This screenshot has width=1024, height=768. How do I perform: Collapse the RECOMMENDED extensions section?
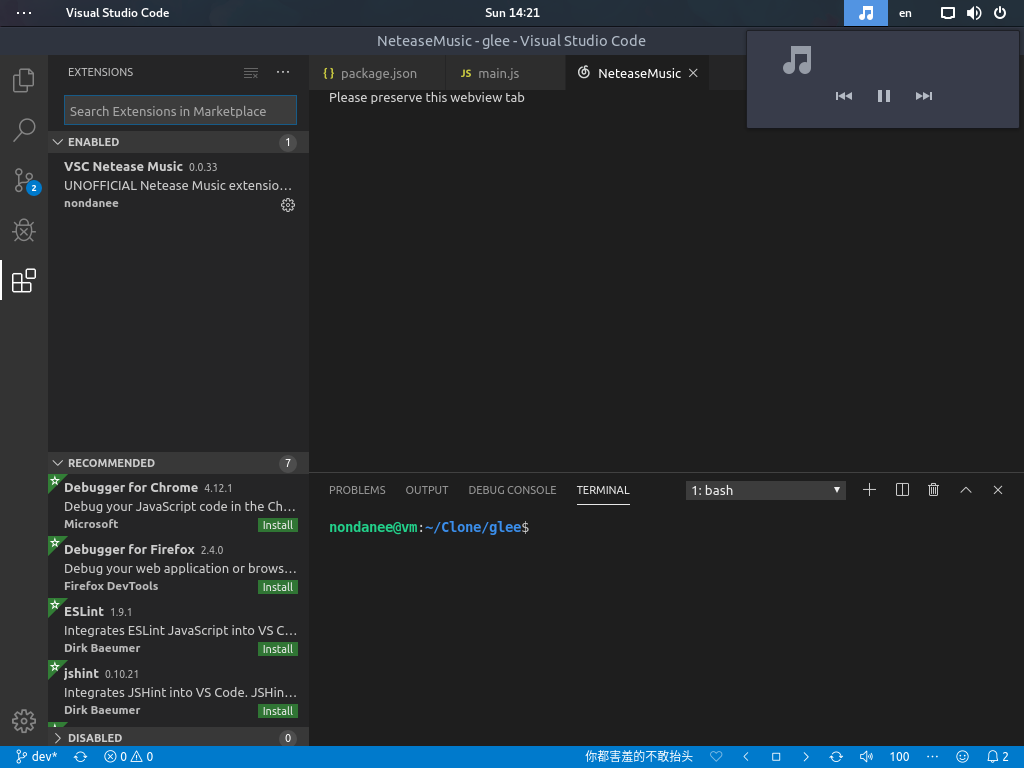178,463
